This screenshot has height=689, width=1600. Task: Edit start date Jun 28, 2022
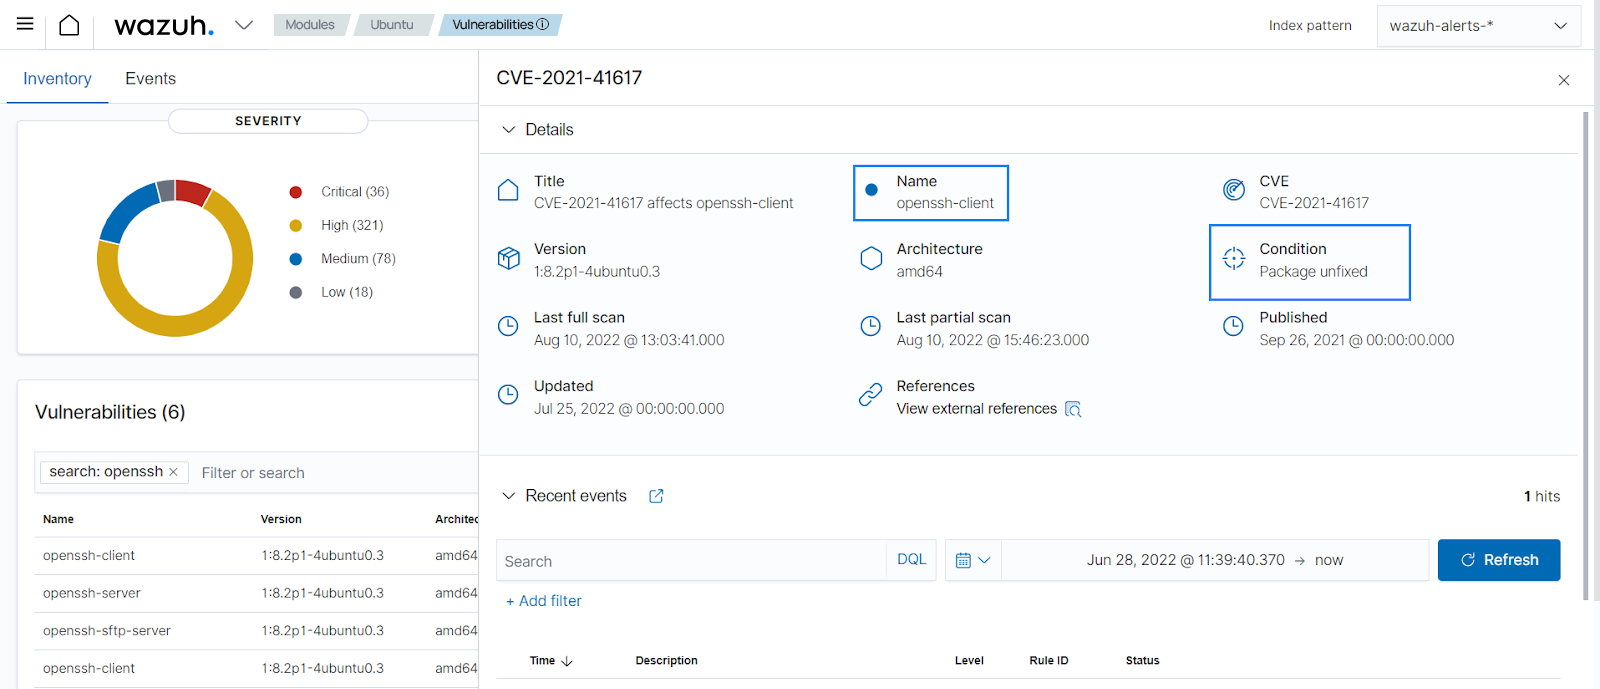click(x=1186, y=561)
